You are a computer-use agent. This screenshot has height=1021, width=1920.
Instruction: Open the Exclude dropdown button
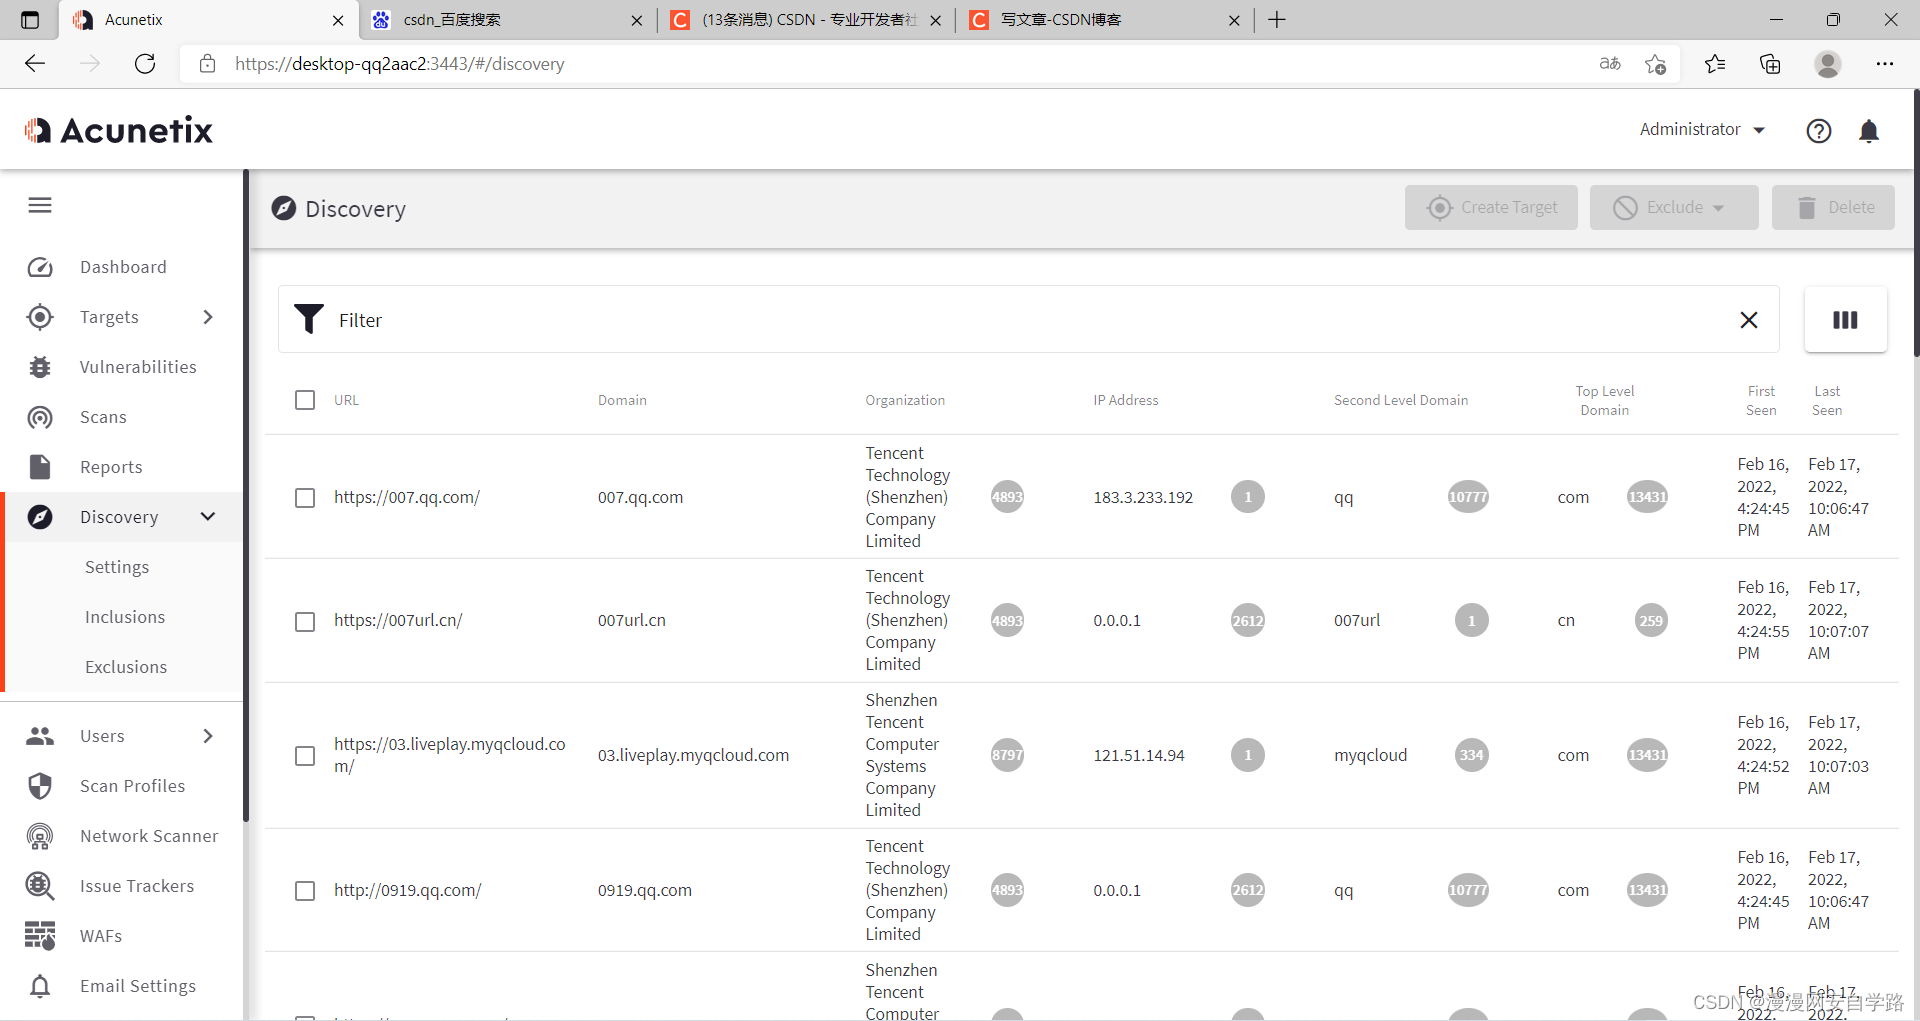tap(1674, 207)
